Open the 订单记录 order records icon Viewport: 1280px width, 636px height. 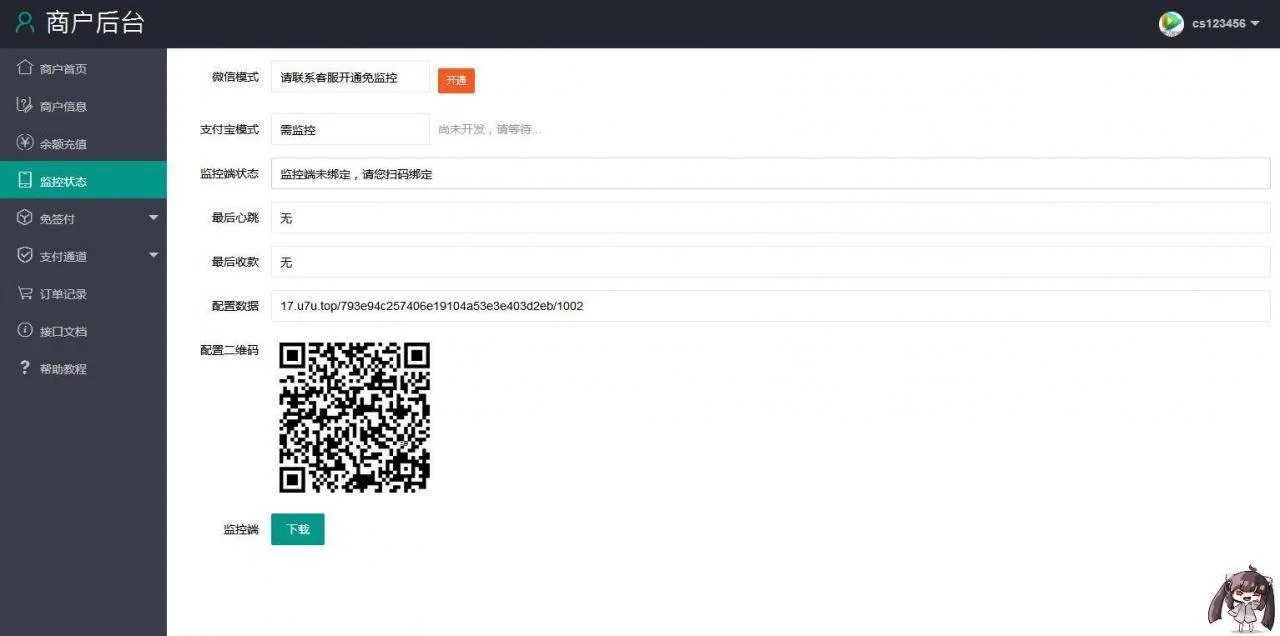coord(27,293)
